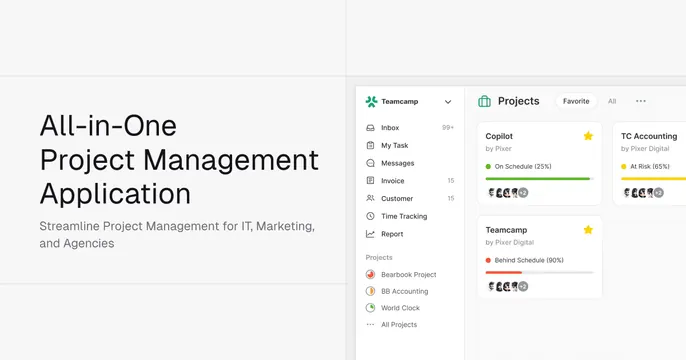Click TC Accounting card member avatars

(x=643, y=192)
